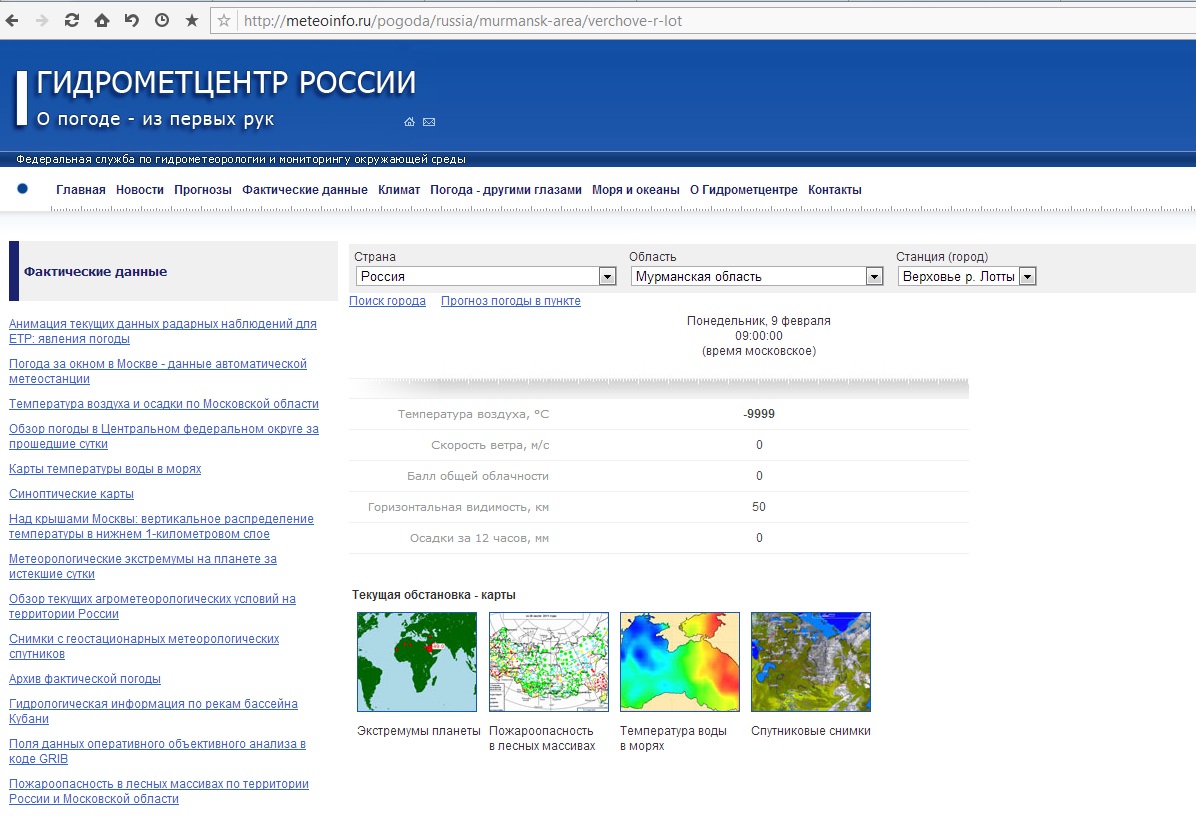Viewport: 1196px width, 827px height.
Task: Open the Область region dropdown
Action: [x=874, y=277]
